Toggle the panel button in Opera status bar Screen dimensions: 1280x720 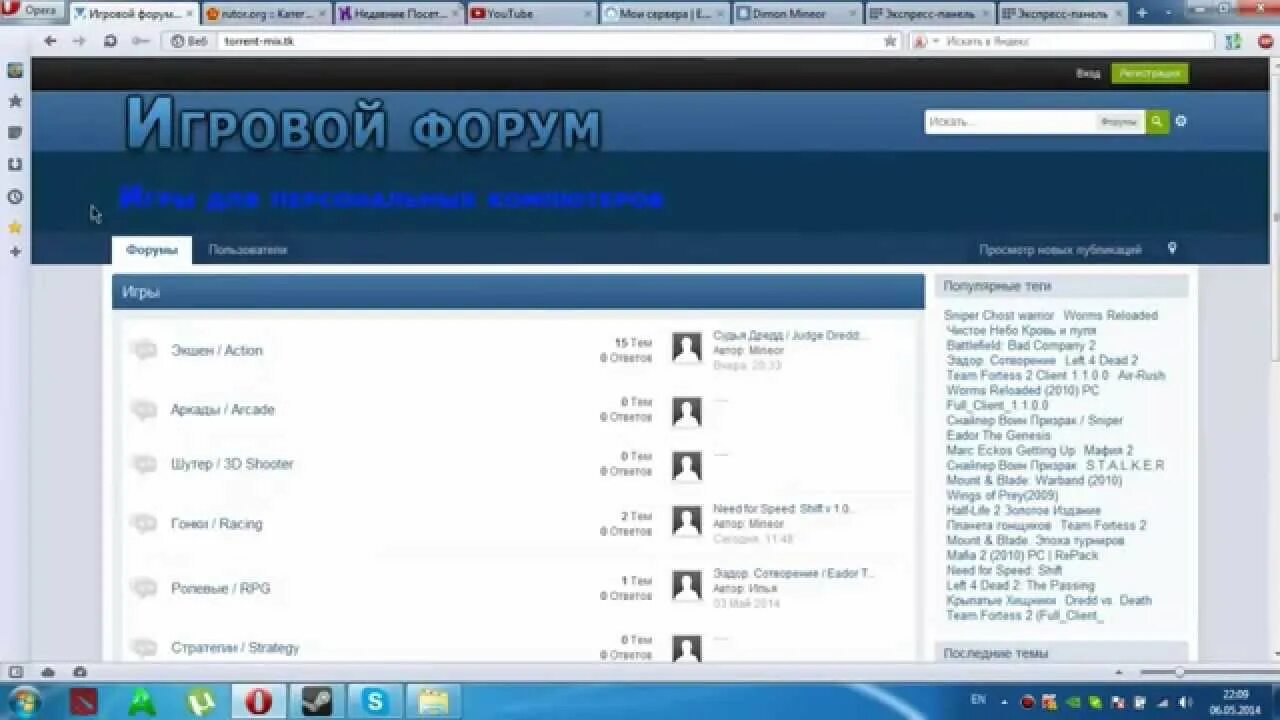pos(15,672)
